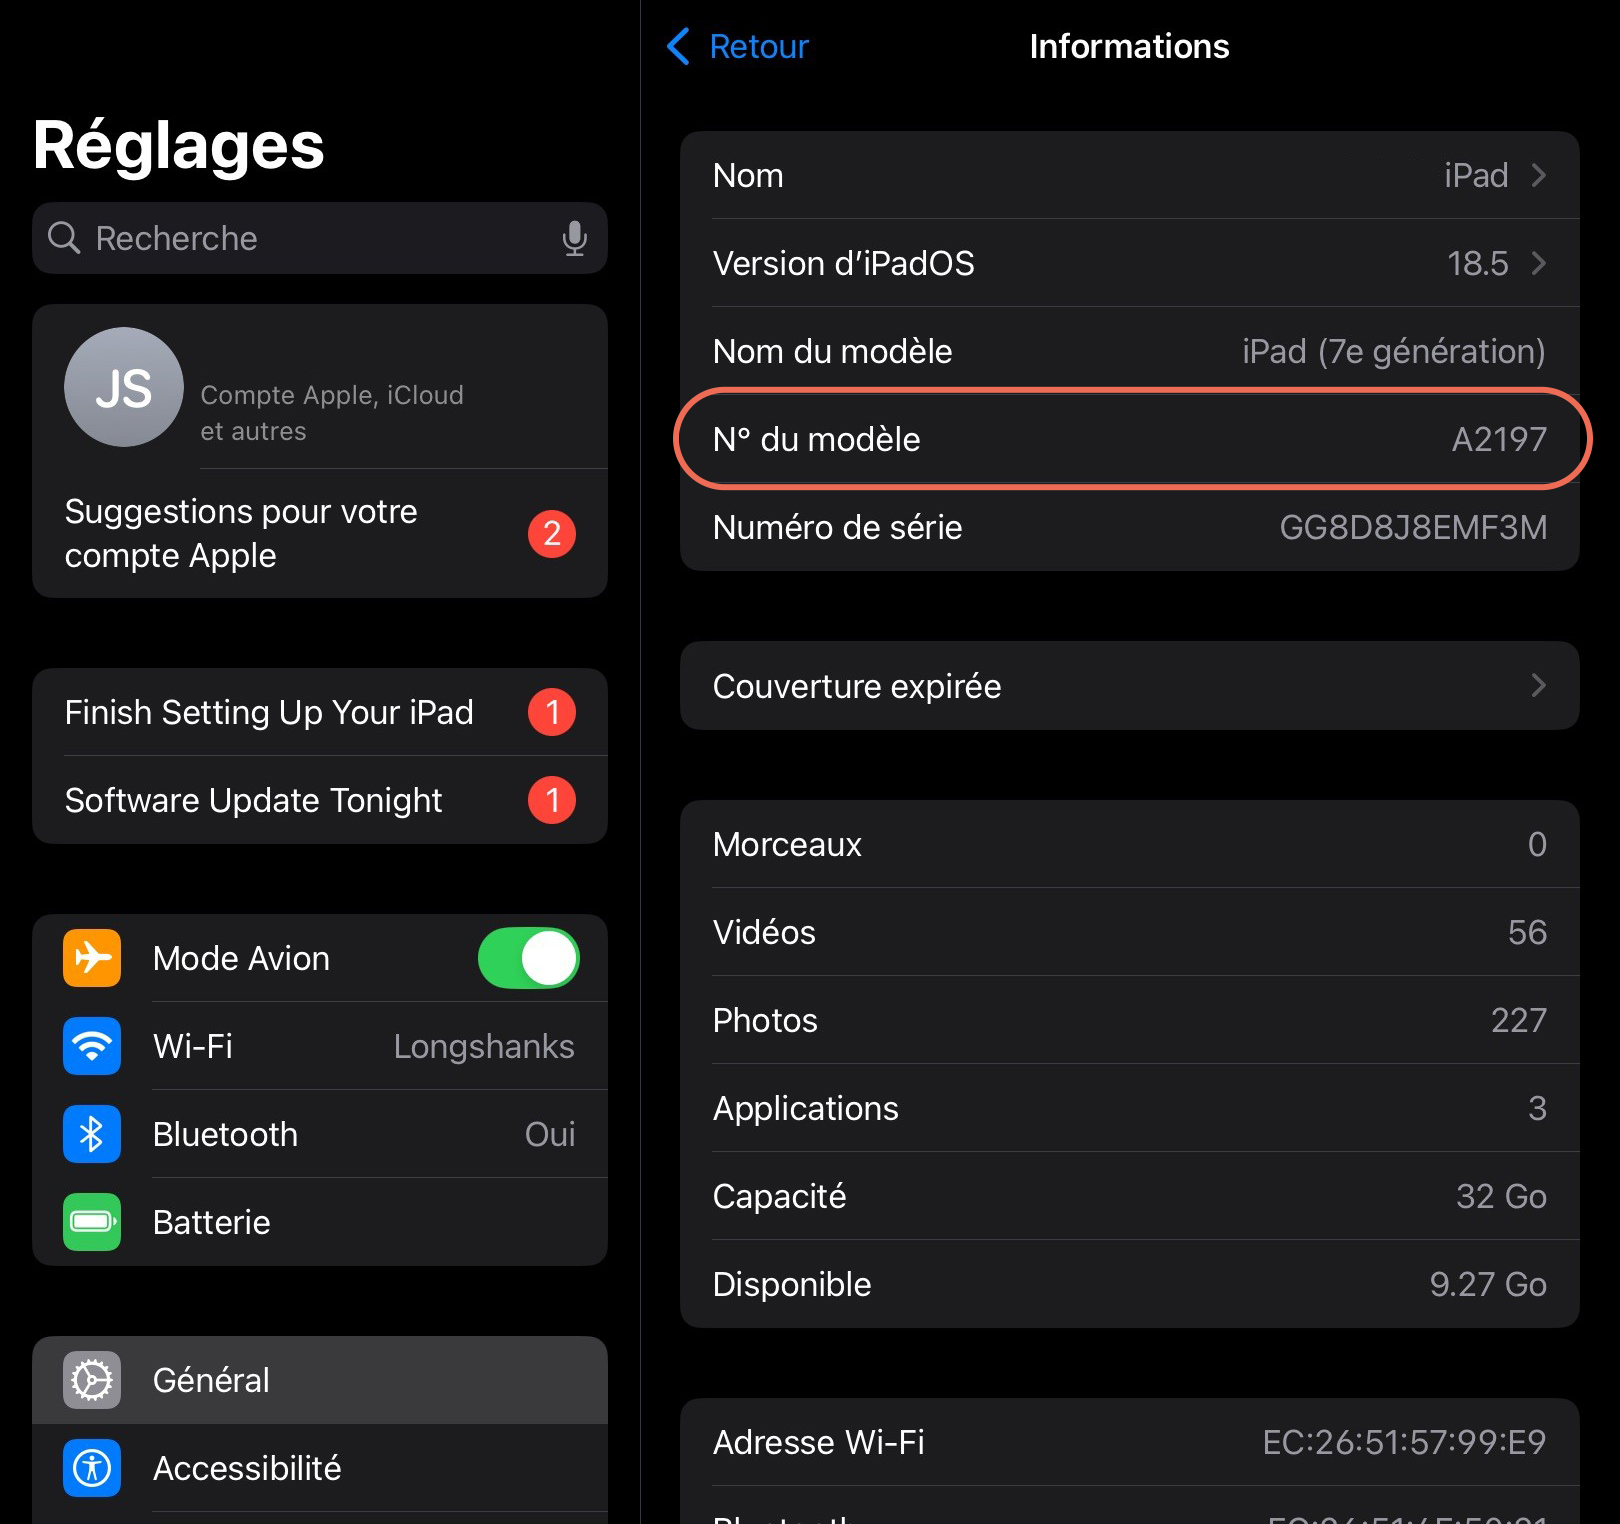Open Général settings in sidebar
Screen dimensions: 1620x1524
tap(320, 1380)
